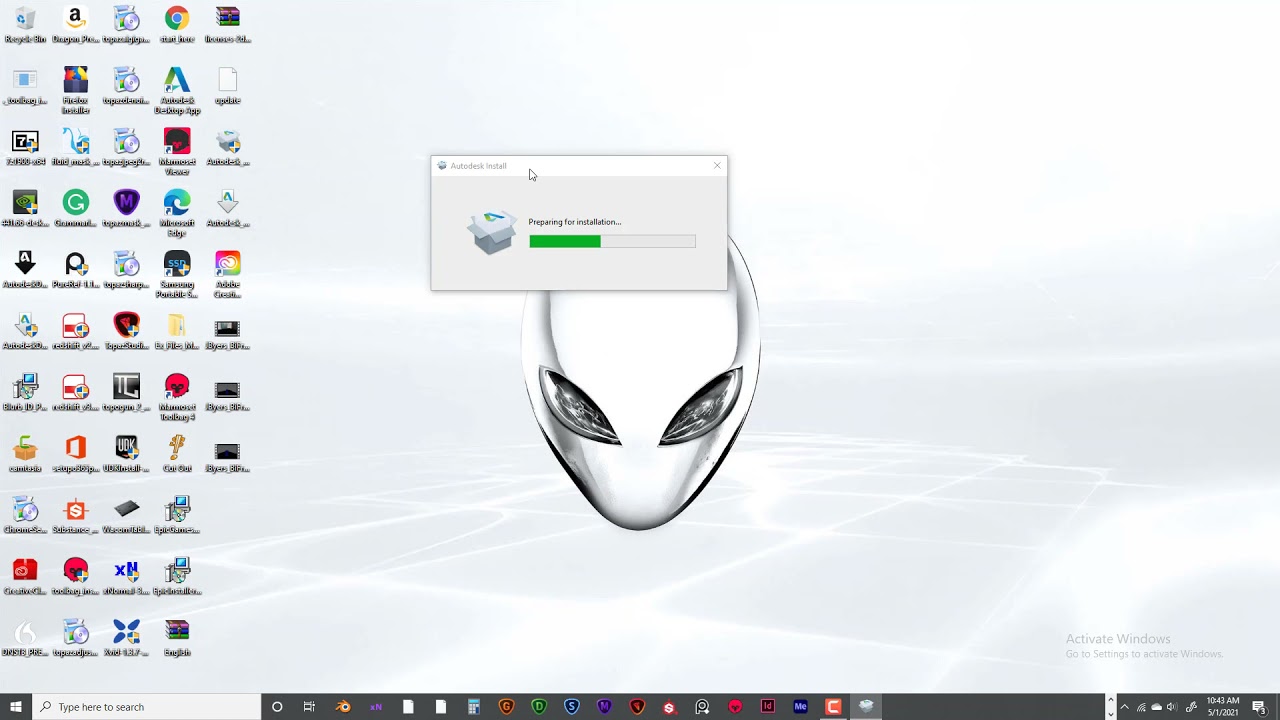The image size is (1280, 720).
Task: Launch Marmoset Viewer shortcut
Action: 177,151
